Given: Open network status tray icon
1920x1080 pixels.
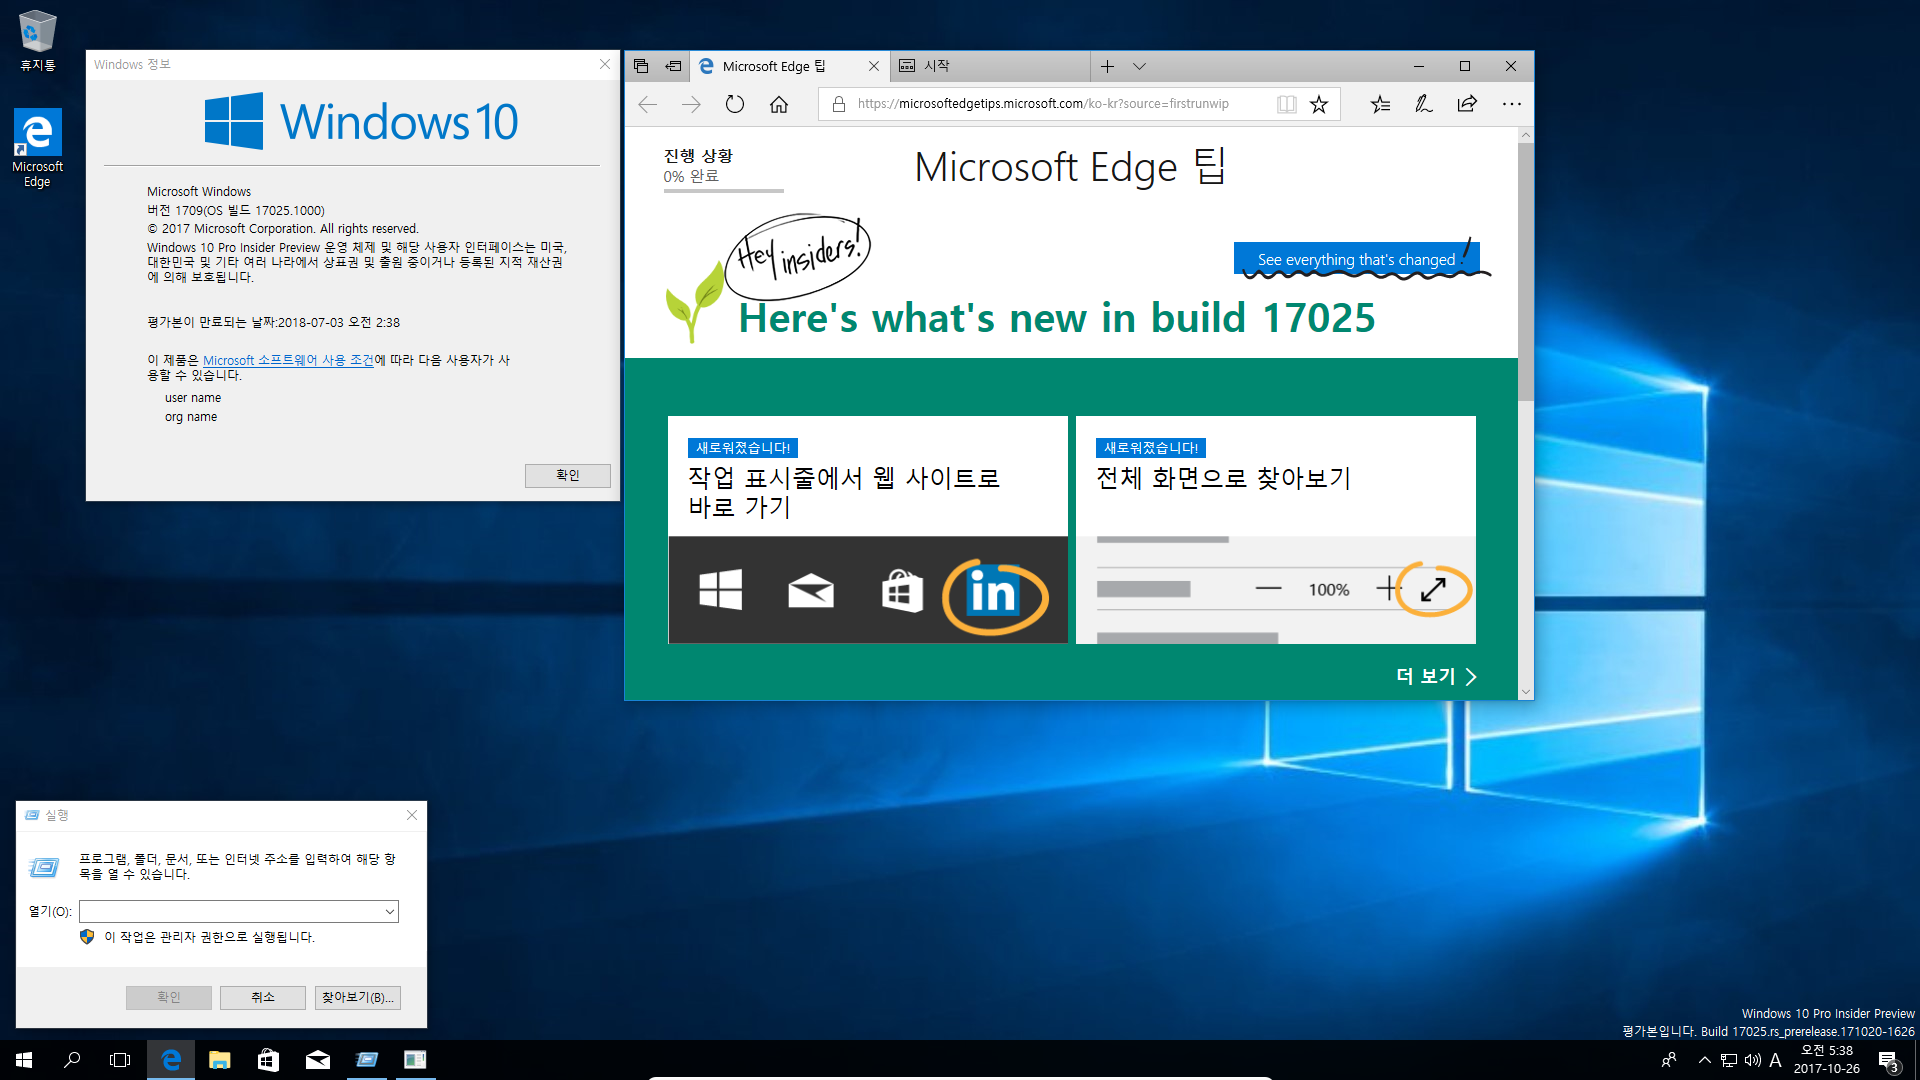Looking at the screenshot, I should (x=1729, y=1060).
